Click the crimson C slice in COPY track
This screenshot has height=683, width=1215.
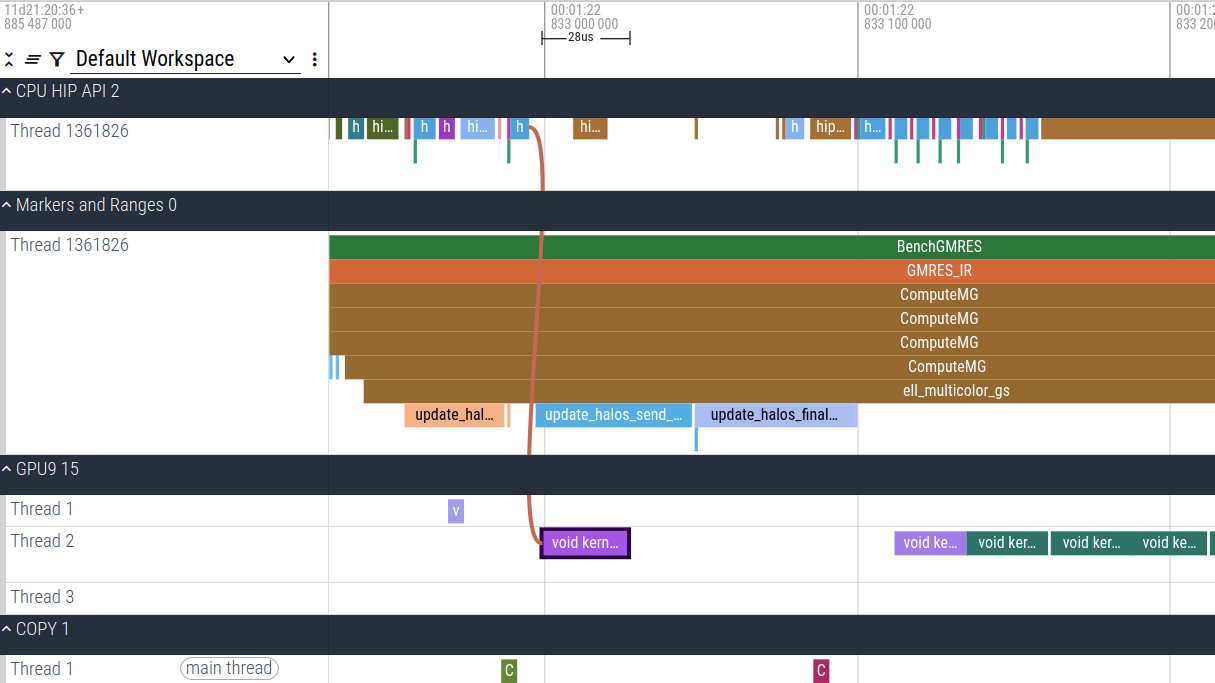click(821, 670)
